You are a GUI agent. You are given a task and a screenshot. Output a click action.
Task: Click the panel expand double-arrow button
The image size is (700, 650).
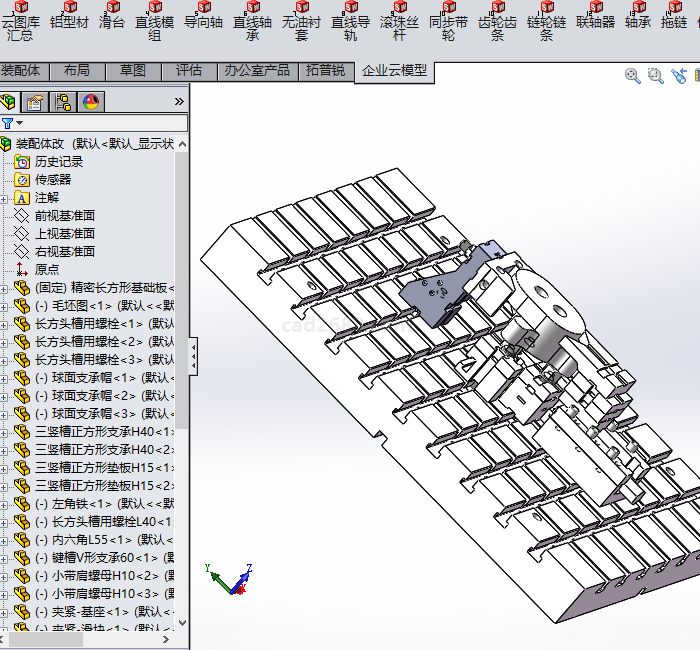pyautogui.click(x=179, y=101)
